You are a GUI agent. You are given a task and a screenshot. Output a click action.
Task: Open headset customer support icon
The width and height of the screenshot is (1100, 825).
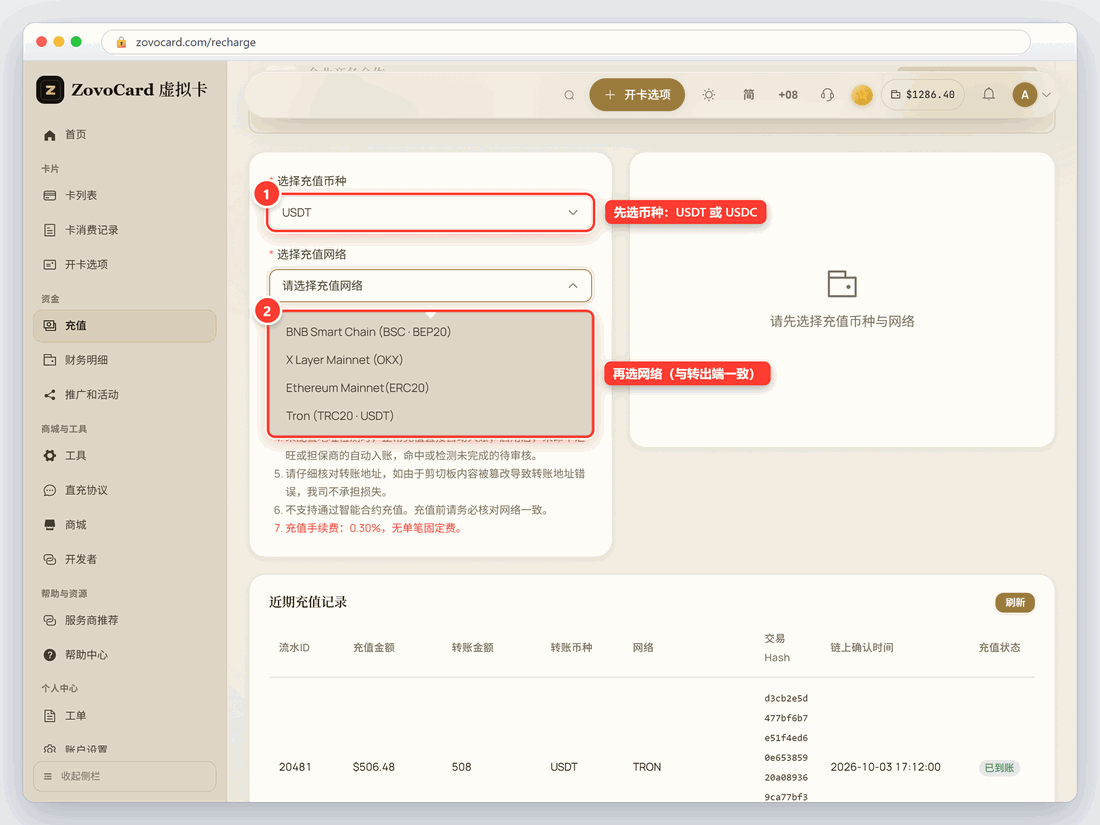point(827,95)
